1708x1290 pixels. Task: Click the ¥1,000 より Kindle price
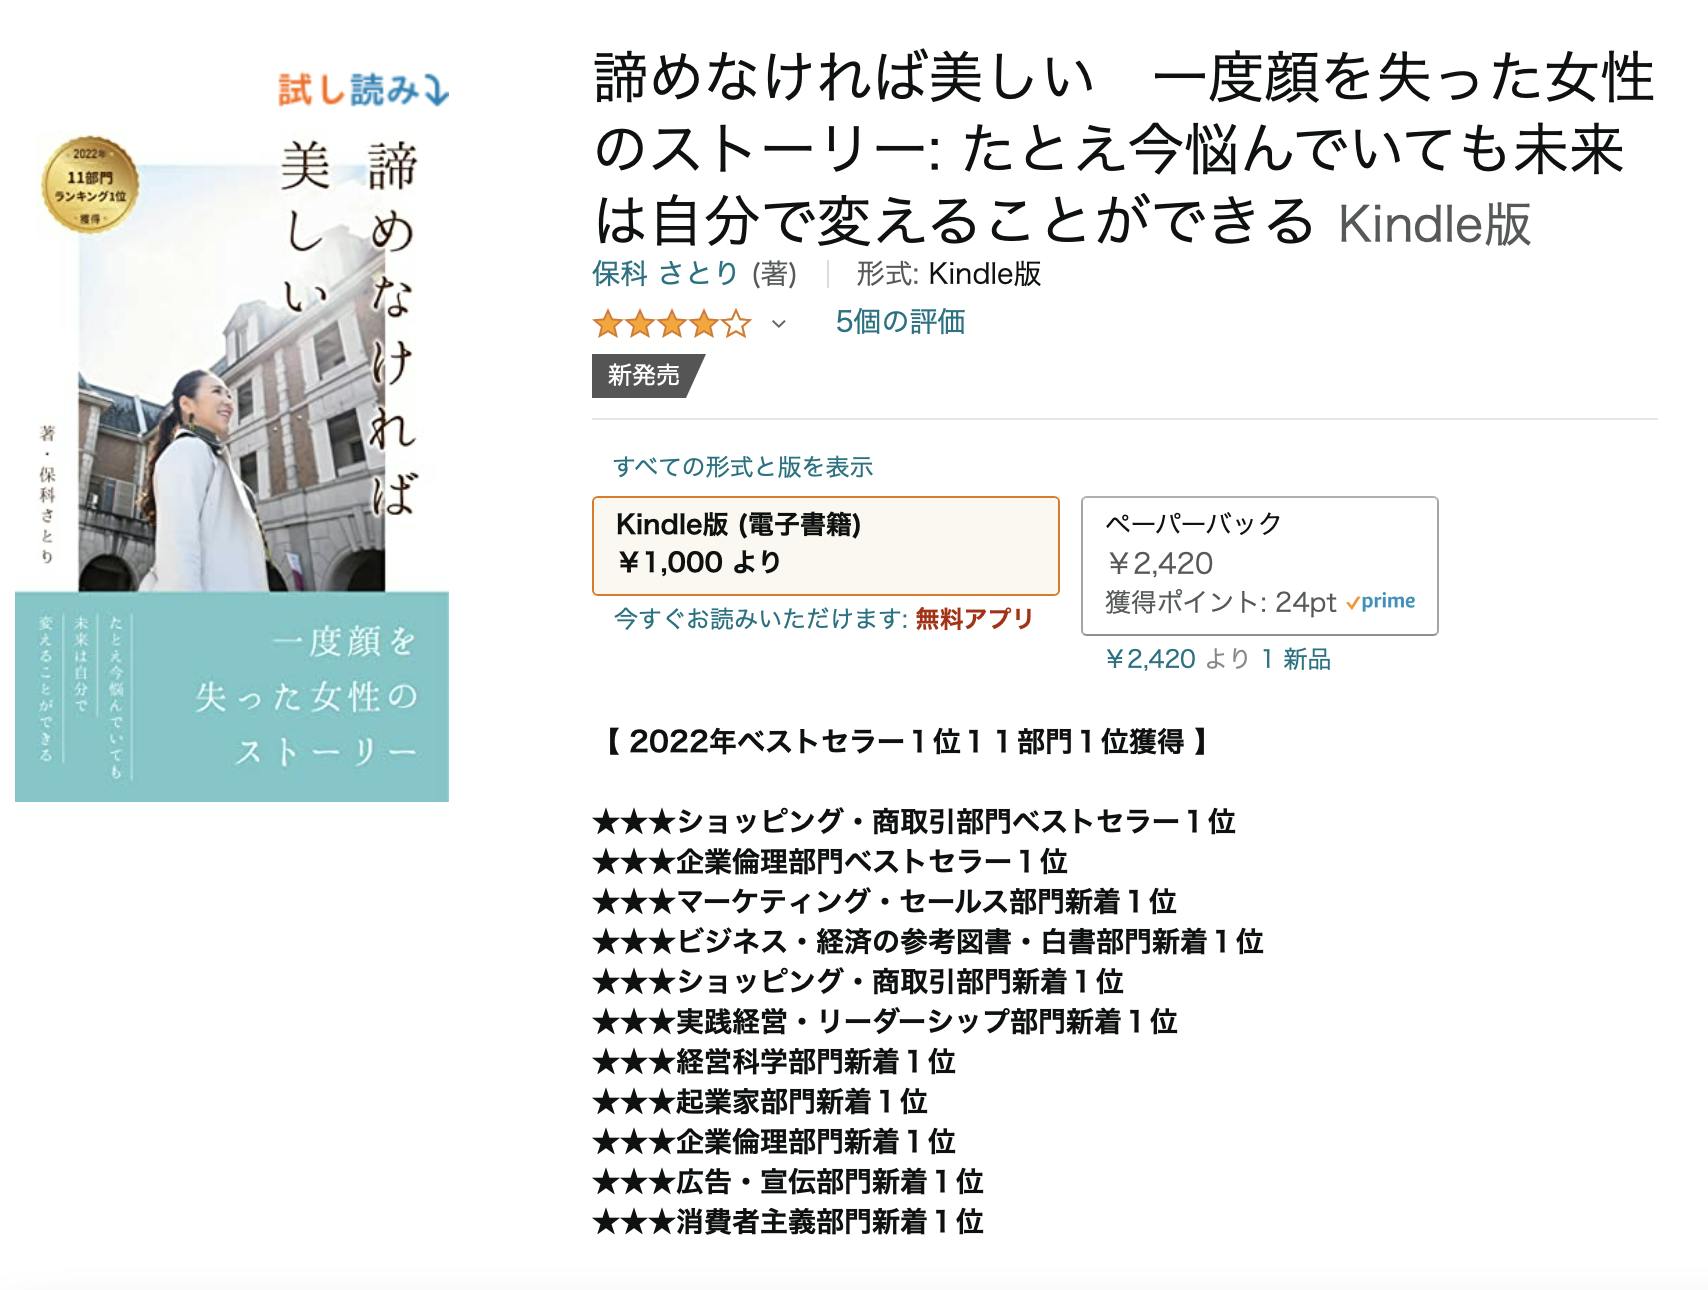click(699, 563)
